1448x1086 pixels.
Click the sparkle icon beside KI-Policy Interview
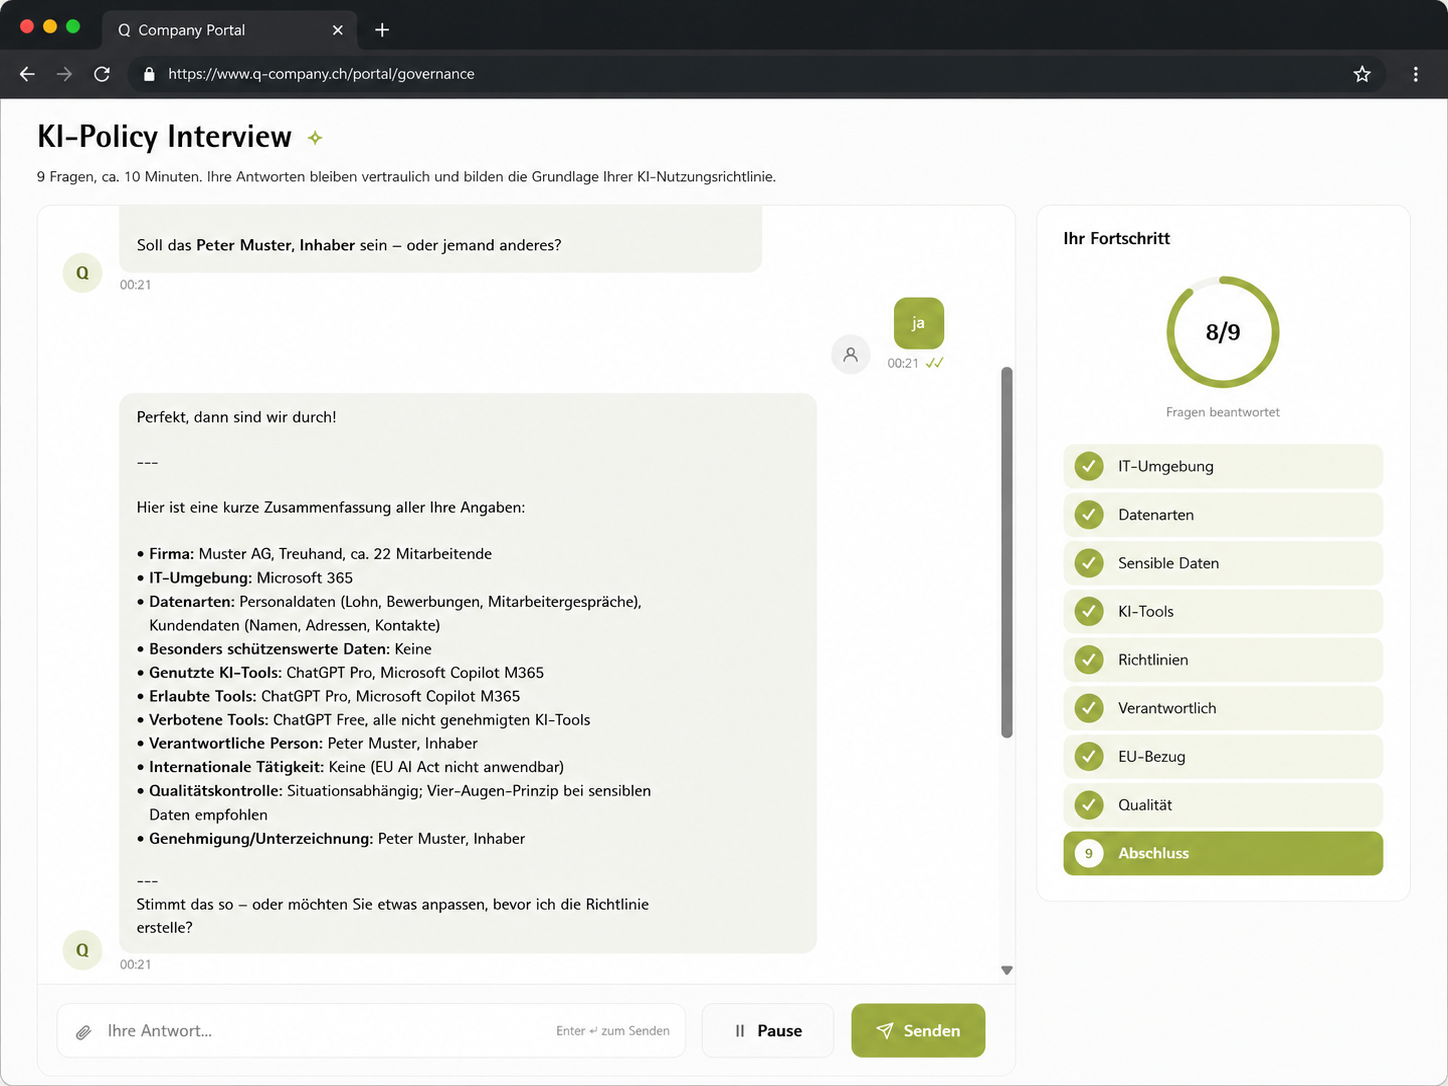(x=315, y=138)
